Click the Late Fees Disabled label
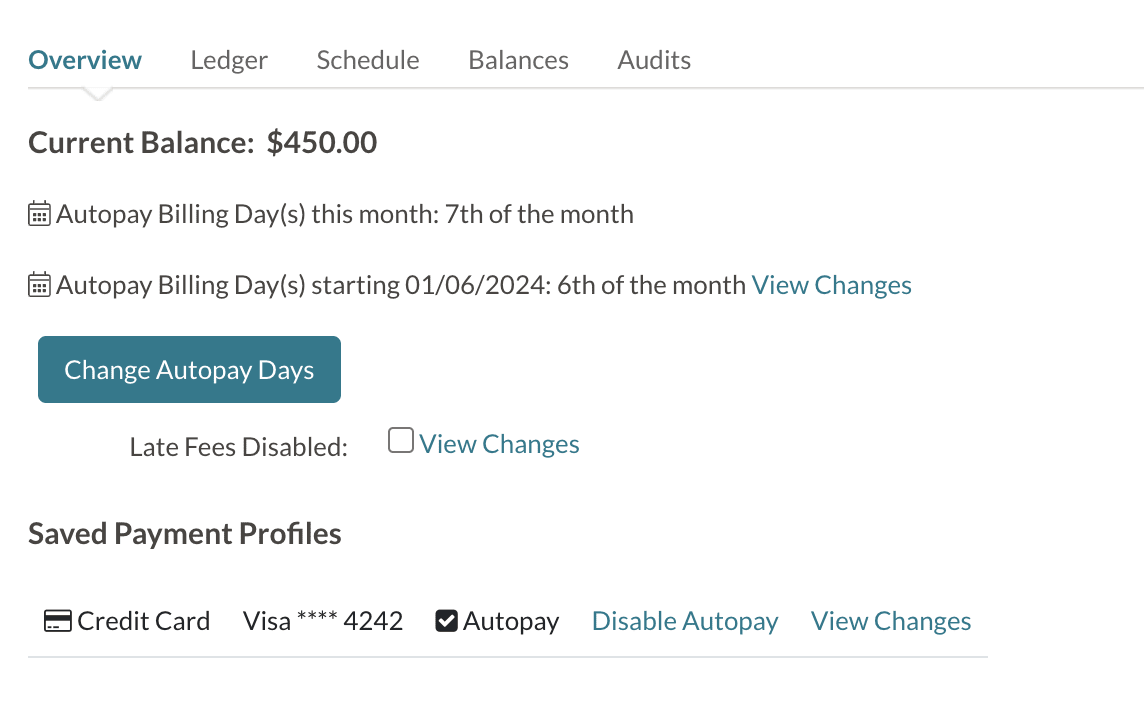Screen dimensions: 1144x728 pyautogui.click(x=238, y=447)
